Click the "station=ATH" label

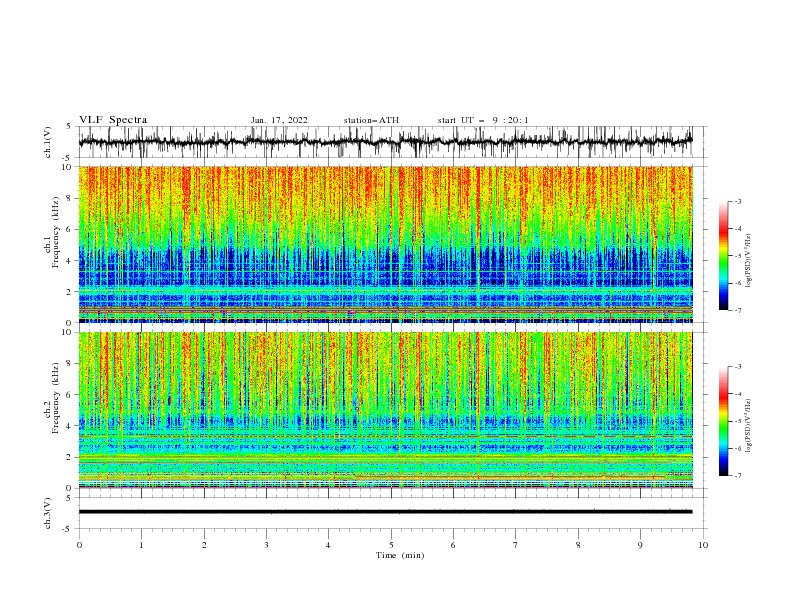371,120
